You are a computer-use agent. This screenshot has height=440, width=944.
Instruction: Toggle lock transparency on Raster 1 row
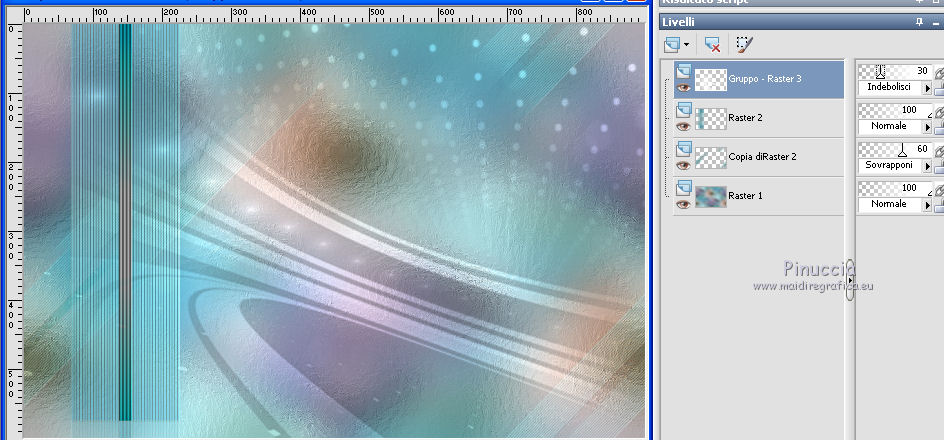[939, 205]
